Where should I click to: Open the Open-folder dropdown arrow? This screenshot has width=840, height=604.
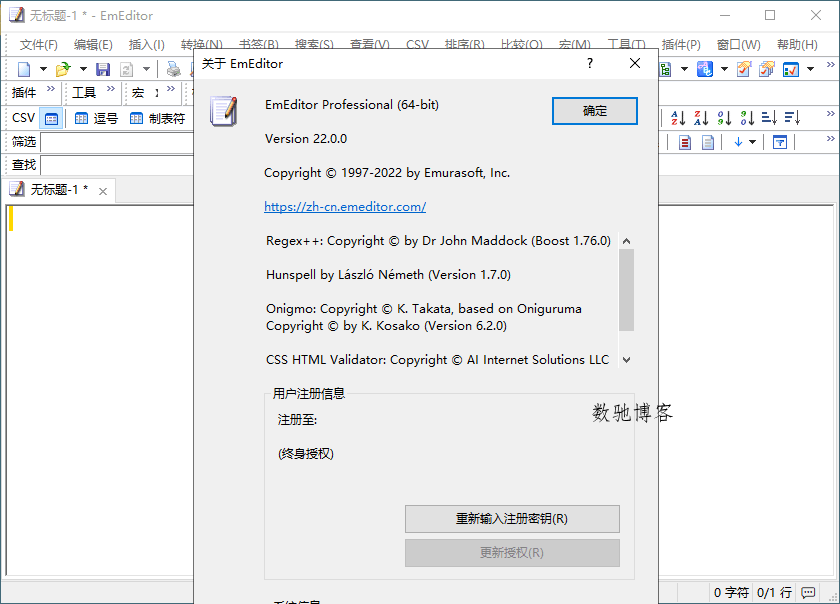(83, 69)
